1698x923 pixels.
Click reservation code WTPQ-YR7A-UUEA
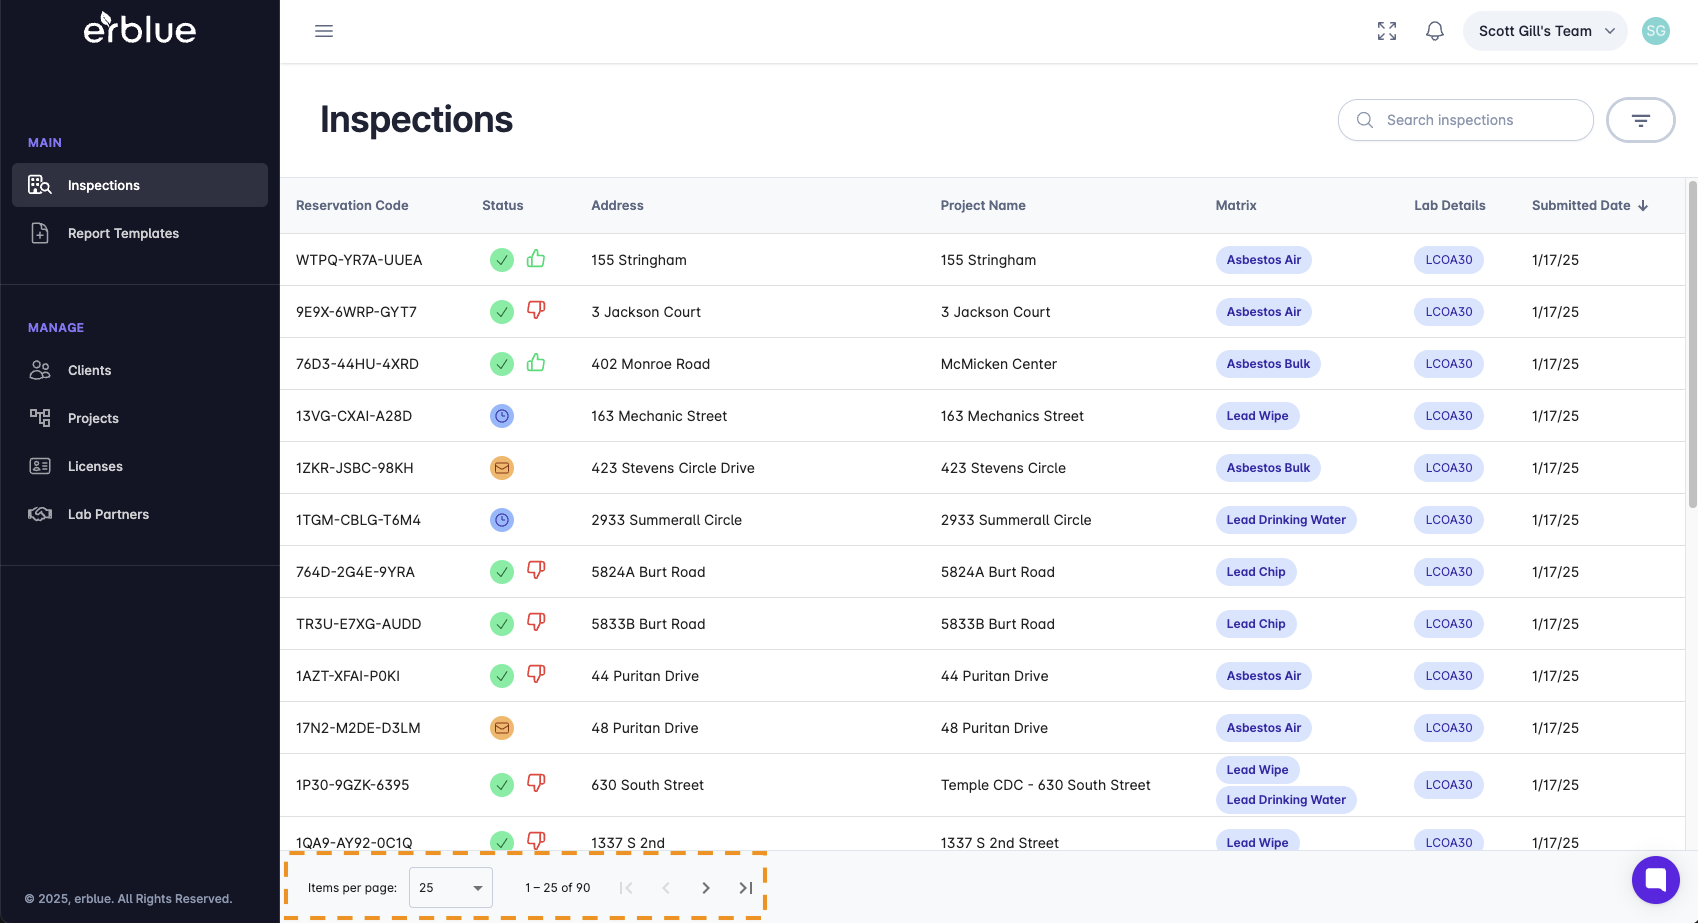359,260
